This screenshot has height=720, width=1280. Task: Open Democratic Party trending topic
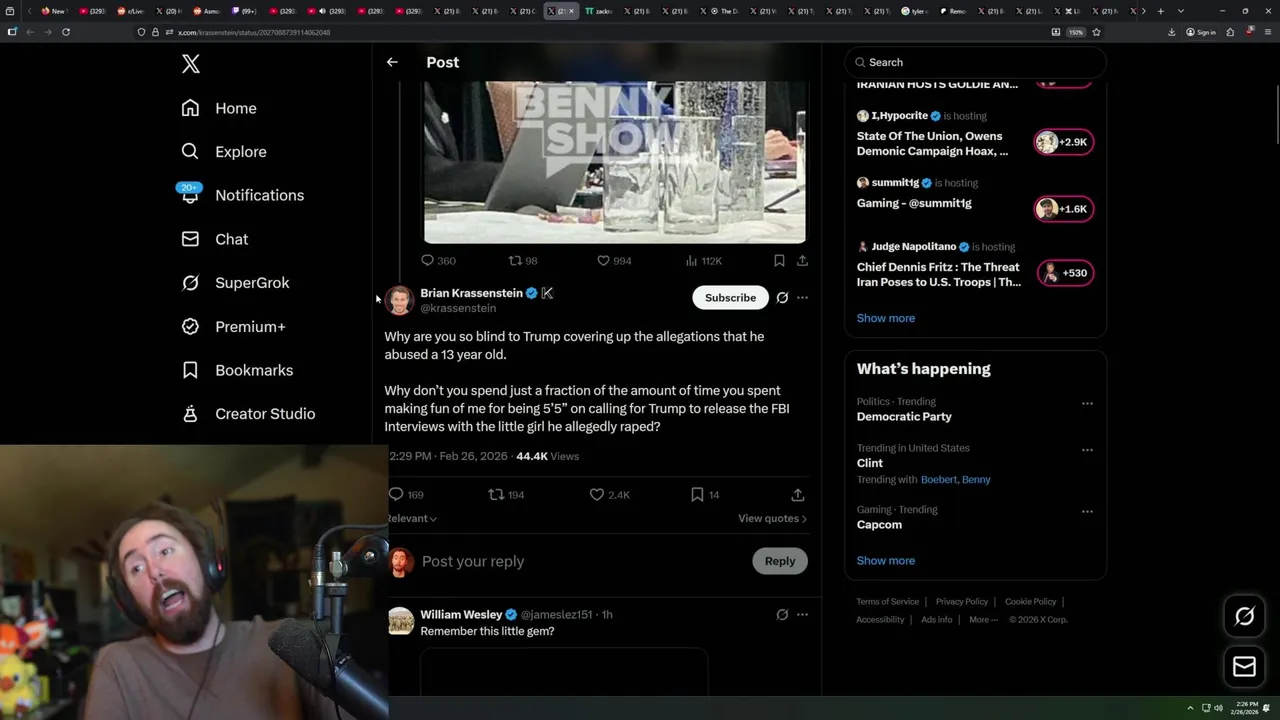pyautogui.click(x=904, y=416)
